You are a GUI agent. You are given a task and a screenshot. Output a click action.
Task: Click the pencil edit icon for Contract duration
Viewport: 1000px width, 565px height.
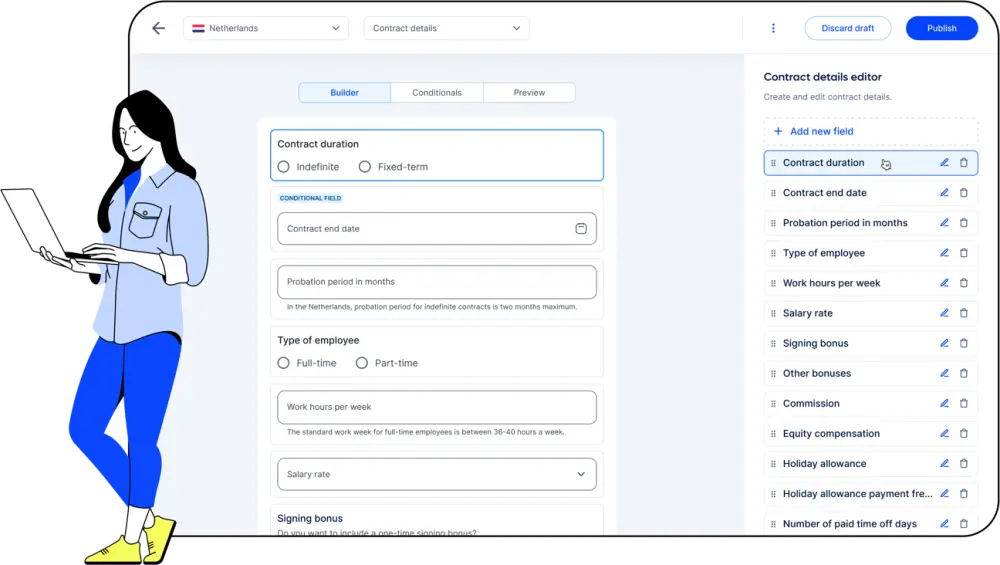coord(944,163)
